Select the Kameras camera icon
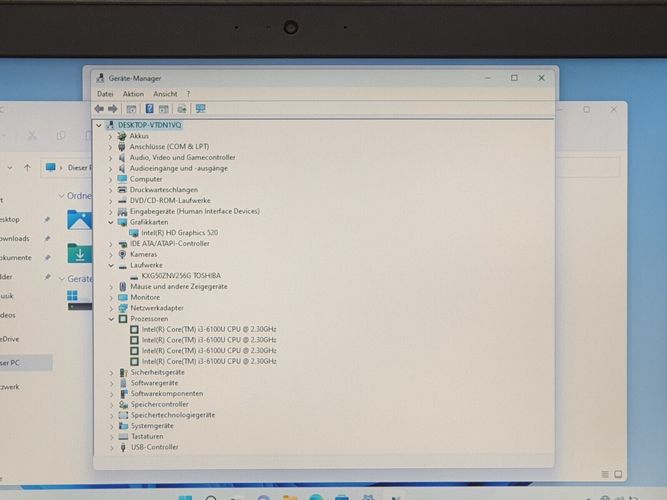667x500 pixels. click(123, 254)
